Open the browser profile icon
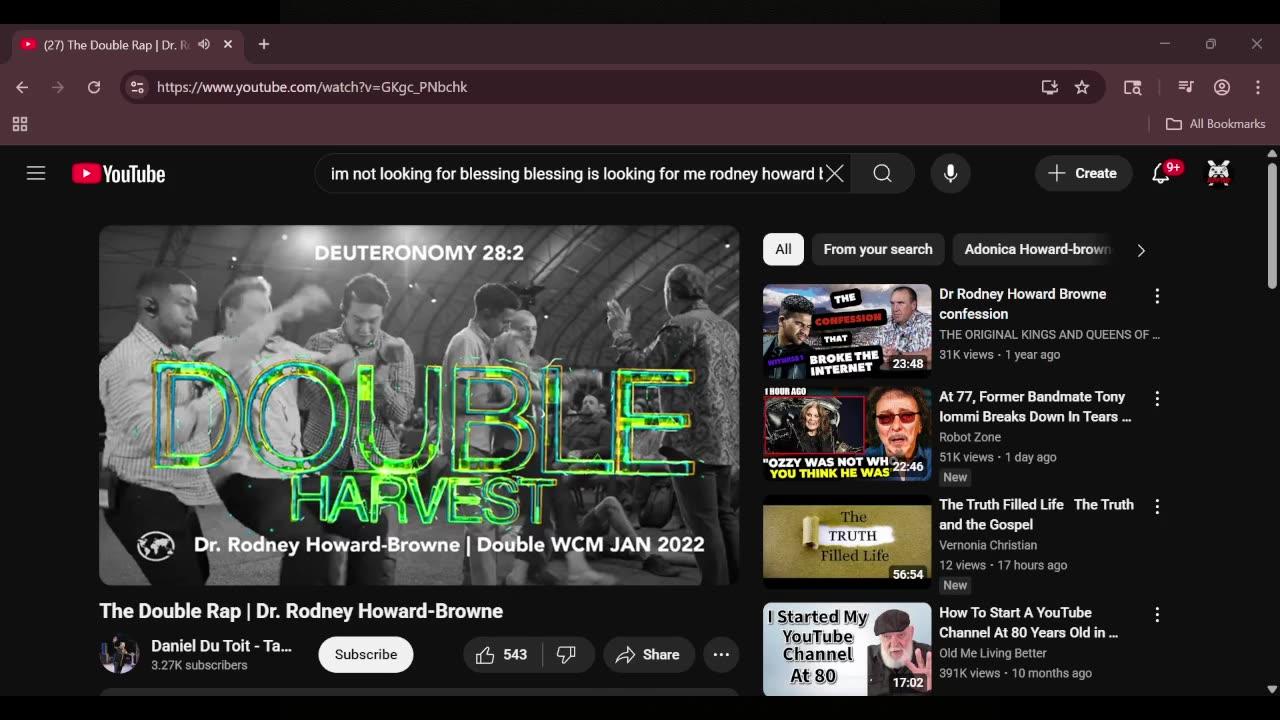Image resolution: width=1280 pixels, height=720 pixels. coord(1222,87)
